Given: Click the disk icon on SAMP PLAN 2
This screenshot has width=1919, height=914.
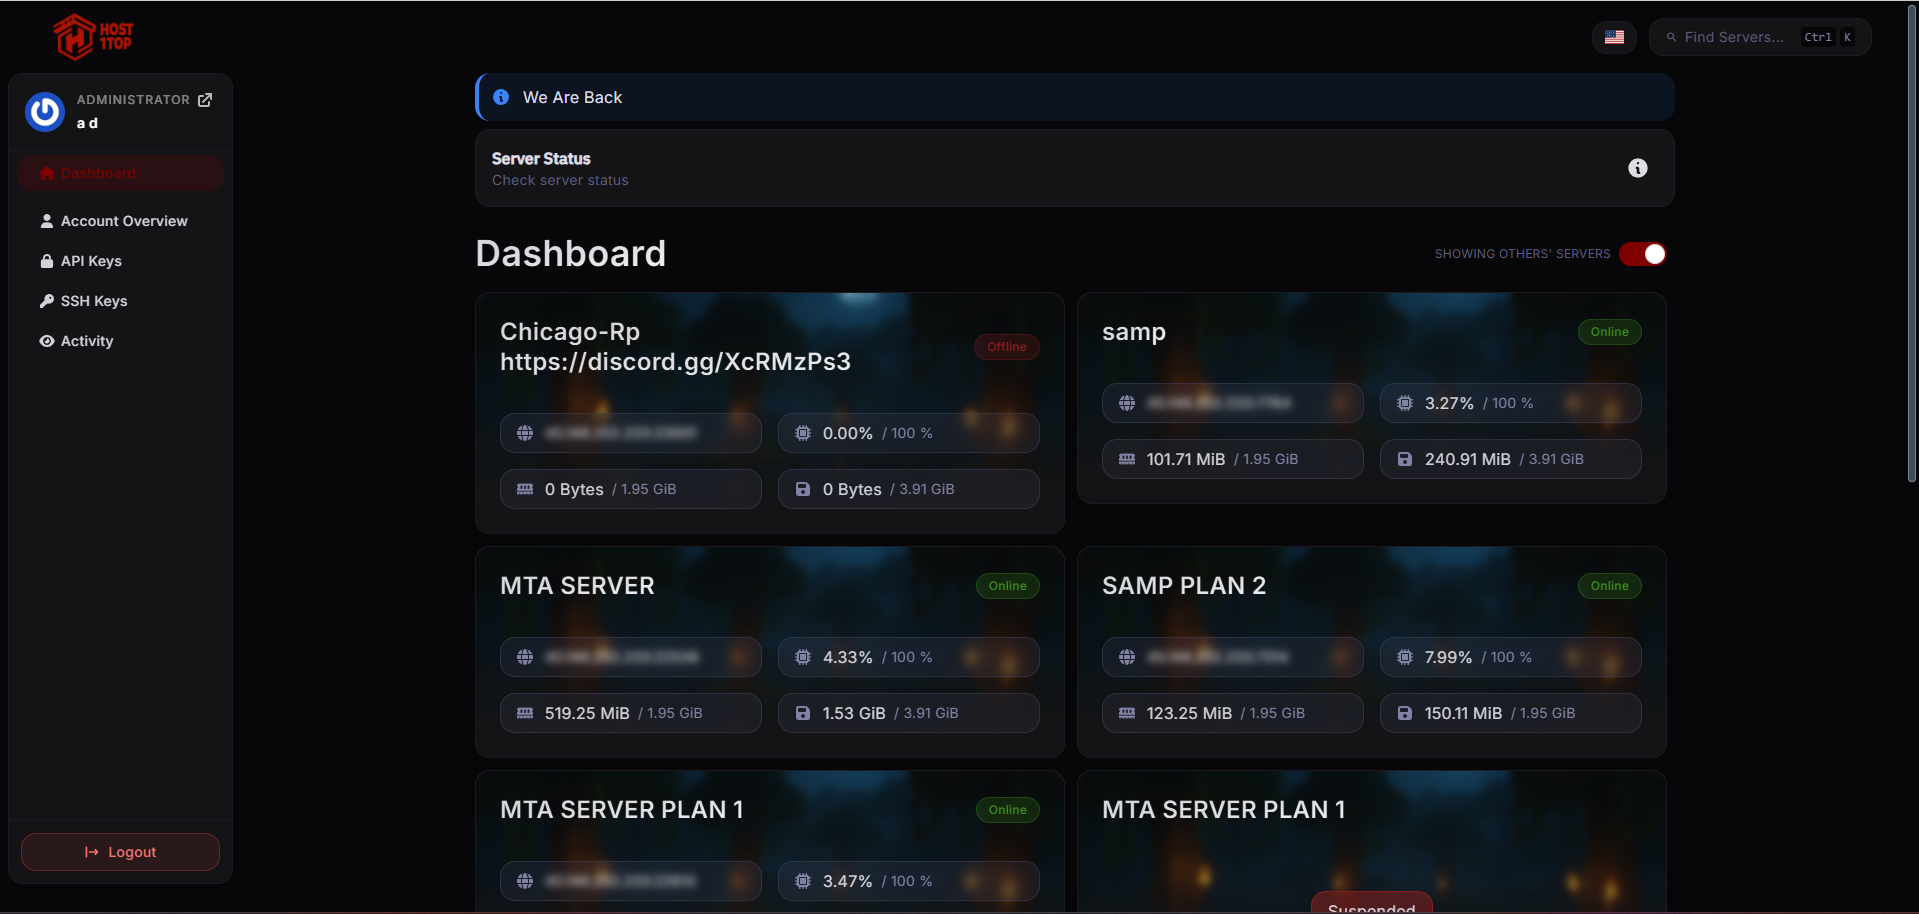Looking at the screenshot, I should pos(1404,712).
